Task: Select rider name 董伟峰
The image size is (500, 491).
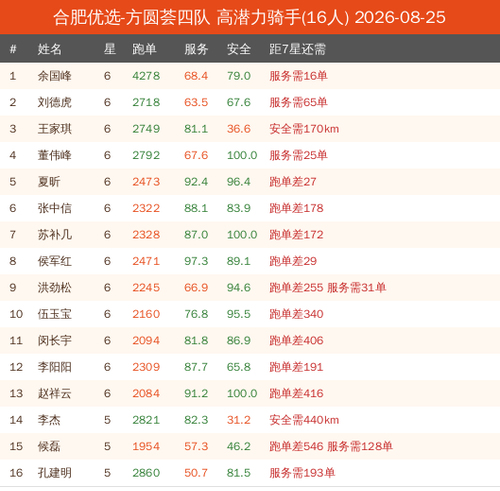Action: (x=55, y=155)
